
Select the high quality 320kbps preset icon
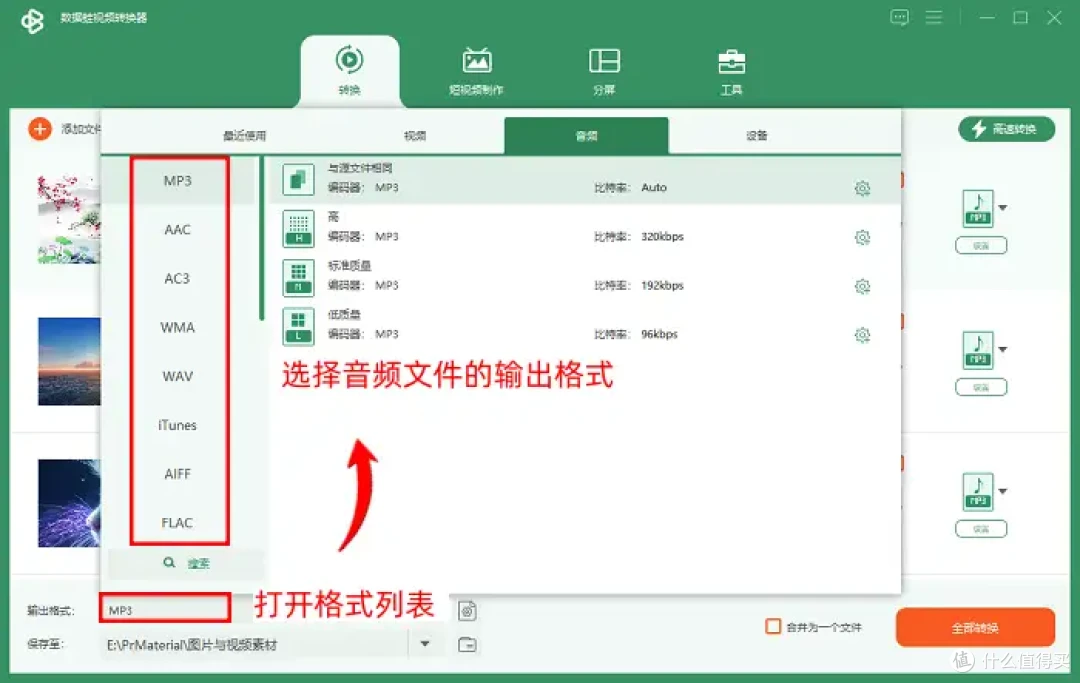(298, 229)
